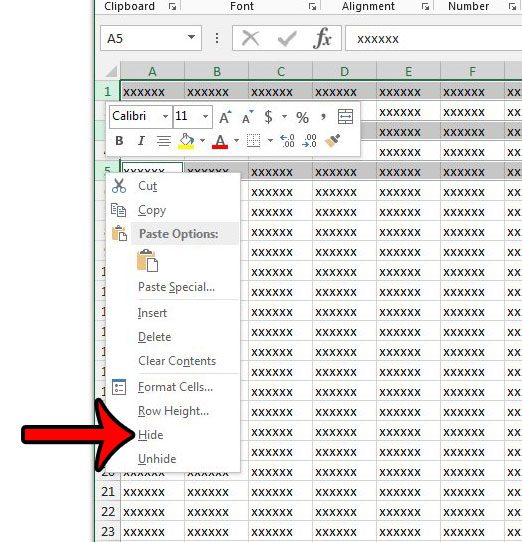Select Copy from the context menu
The width and height of the screenshot is (522, 542).
click(173, 210)
